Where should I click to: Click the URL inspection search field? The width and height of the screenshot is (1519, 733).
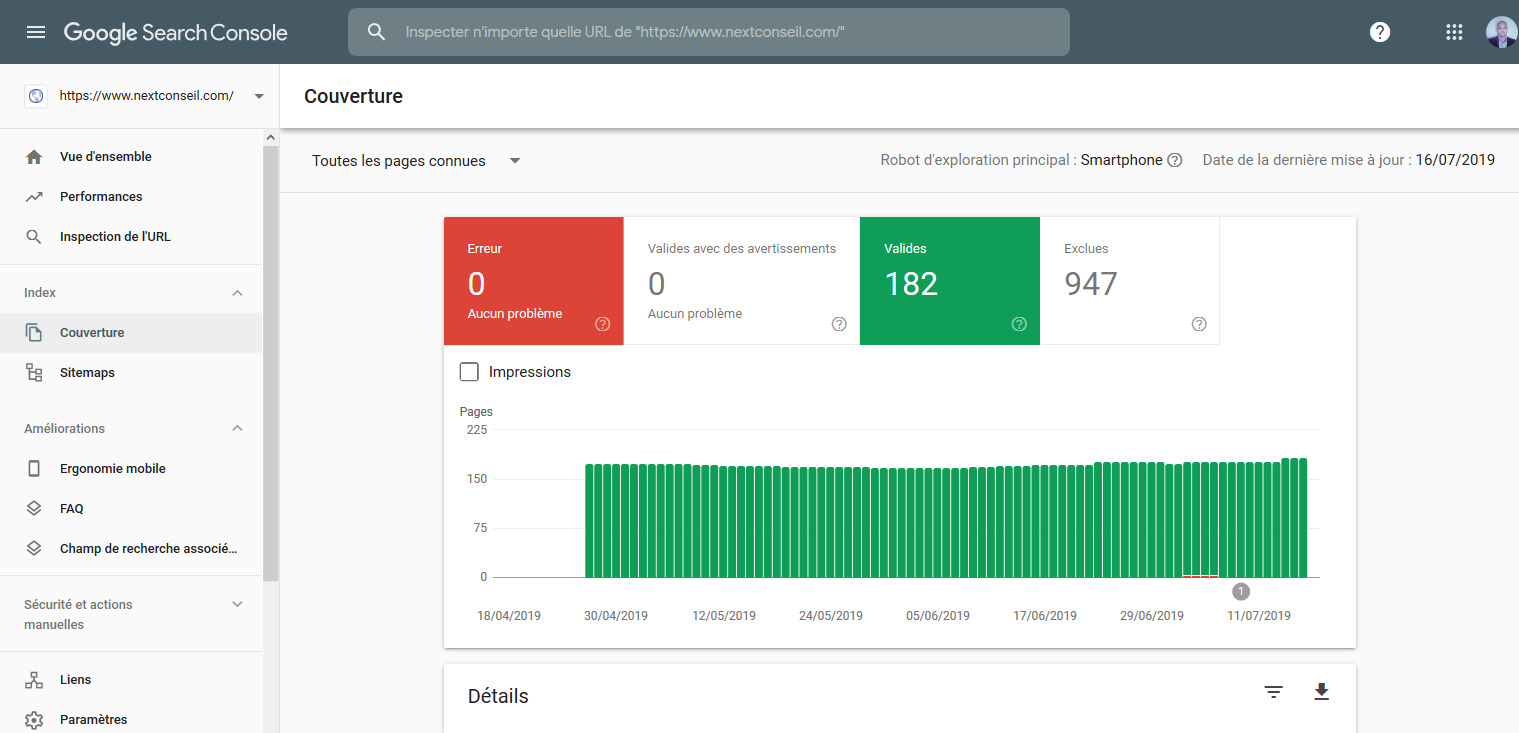[709, 32]
